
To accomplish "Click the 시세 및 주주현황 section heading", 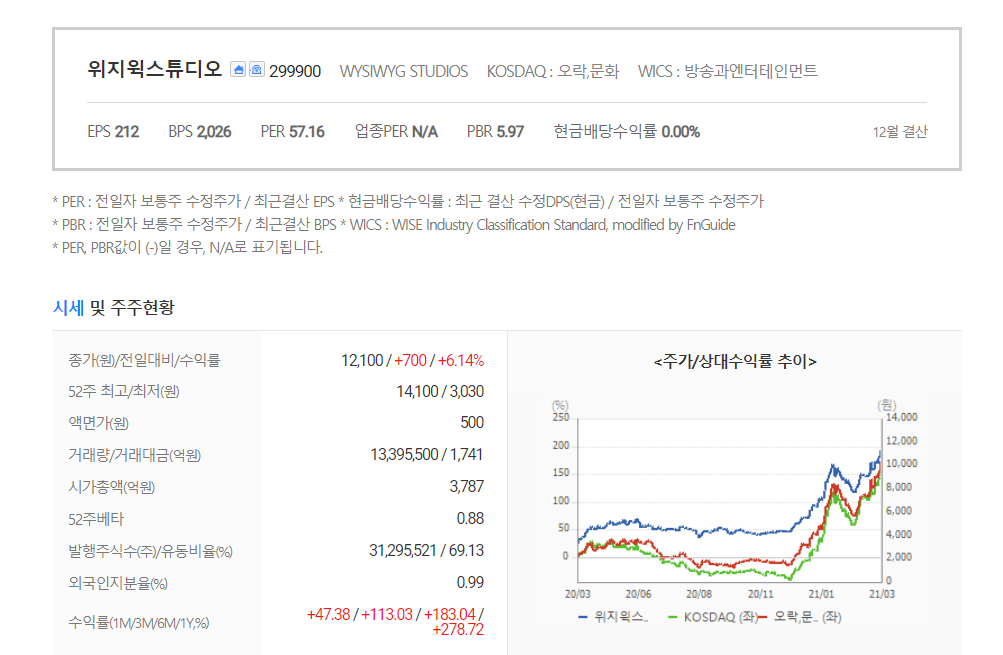I will [x=113, y=308].
